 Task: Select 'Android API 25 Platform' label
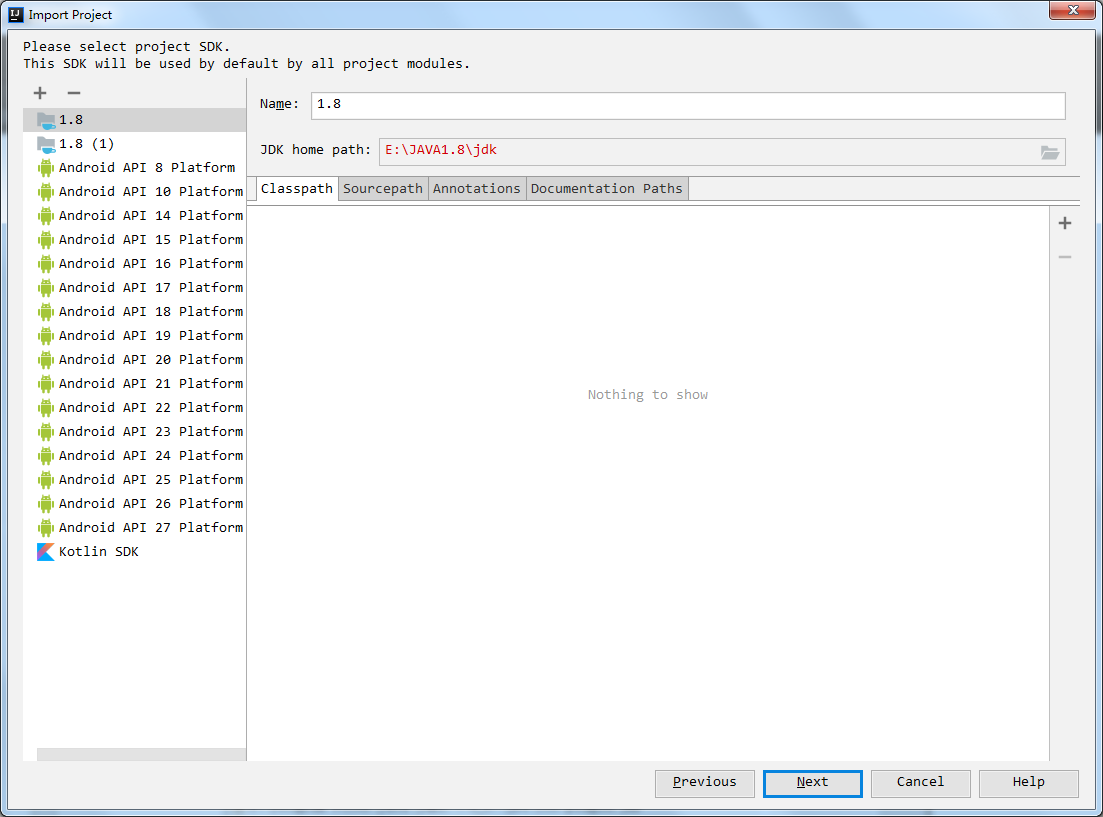click(x=151, y=479)
